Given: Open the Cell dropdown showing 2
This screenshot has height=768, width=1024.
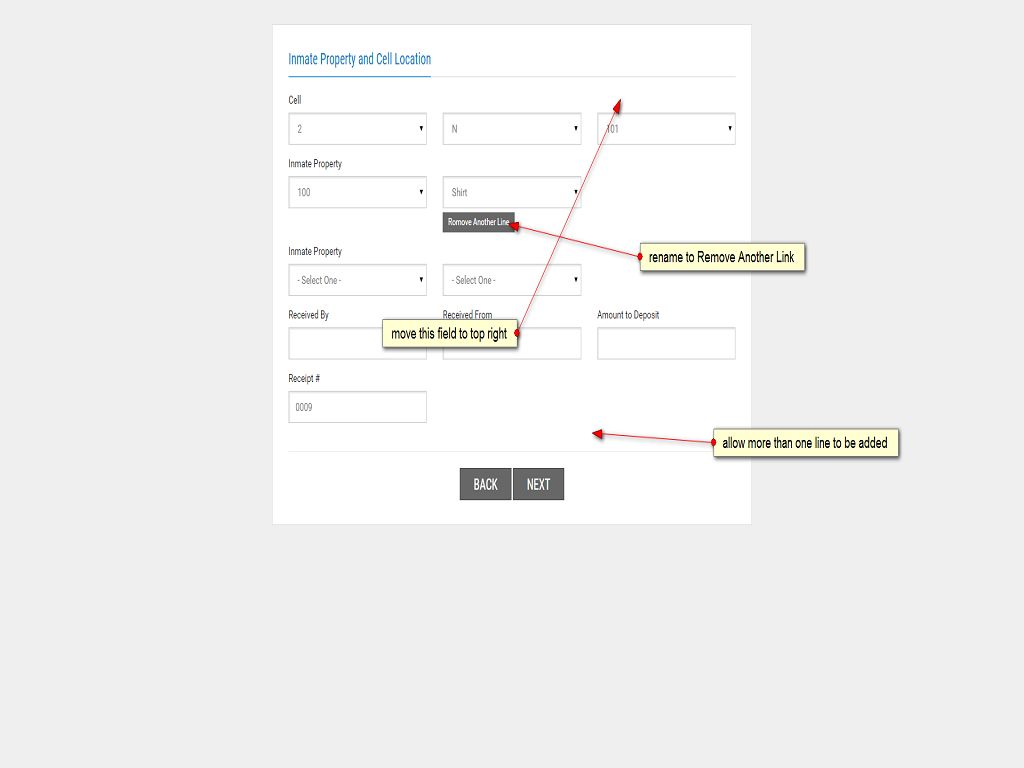Looking at the screenshot, I should (x=357, y=129).
